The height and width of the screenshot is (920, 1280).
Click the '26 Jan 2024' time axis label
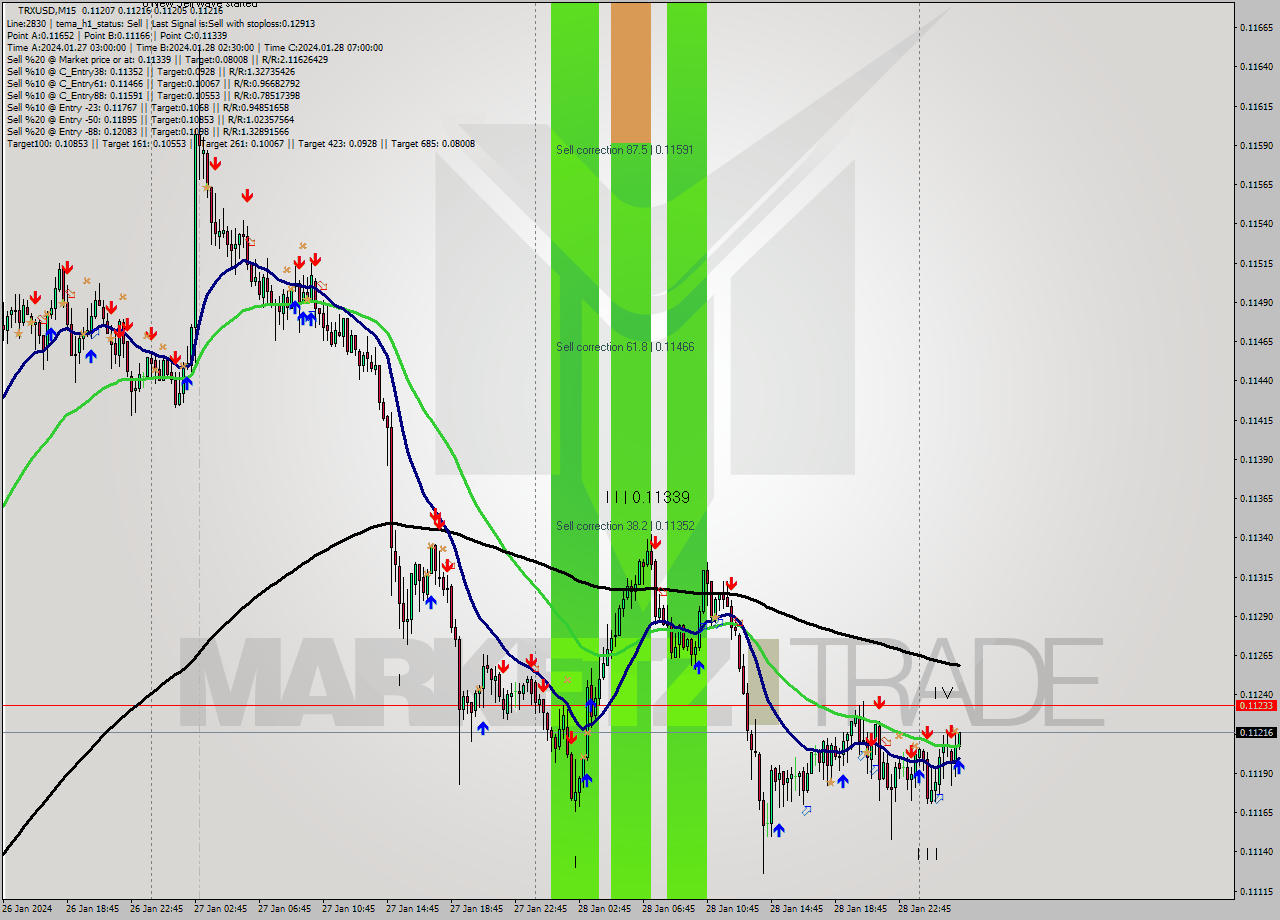(x=27, y=909)
